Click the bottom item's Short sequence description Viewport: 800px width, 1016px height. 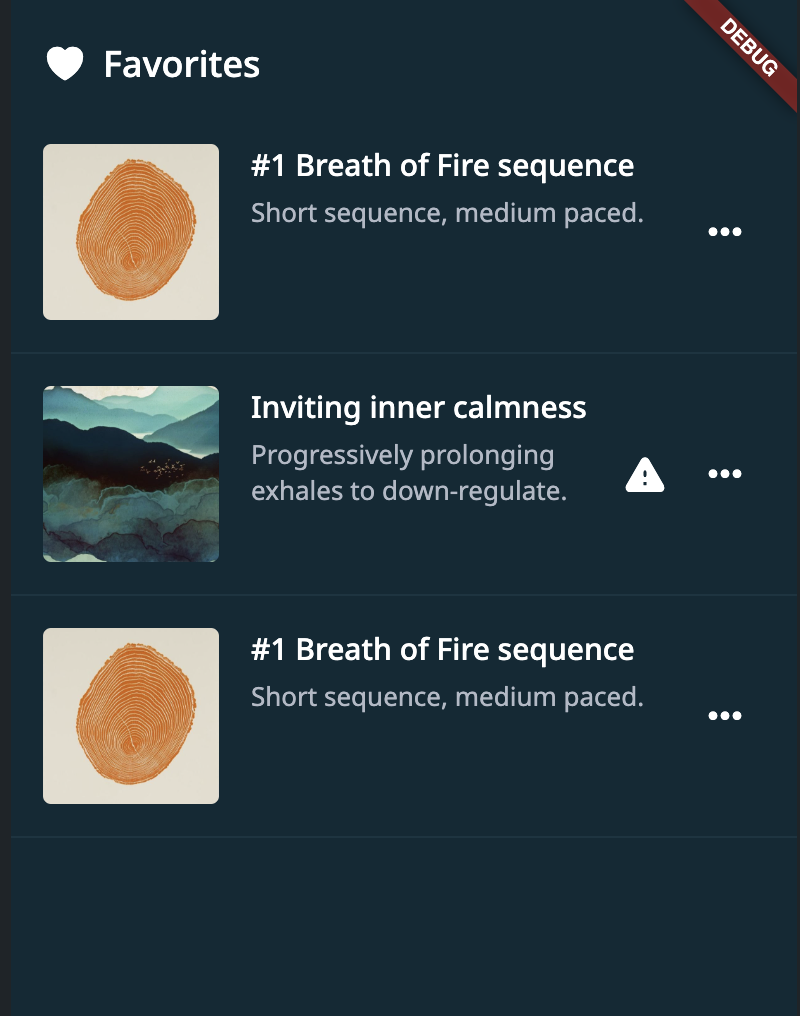pyautogui.click(x=448, y=696)
